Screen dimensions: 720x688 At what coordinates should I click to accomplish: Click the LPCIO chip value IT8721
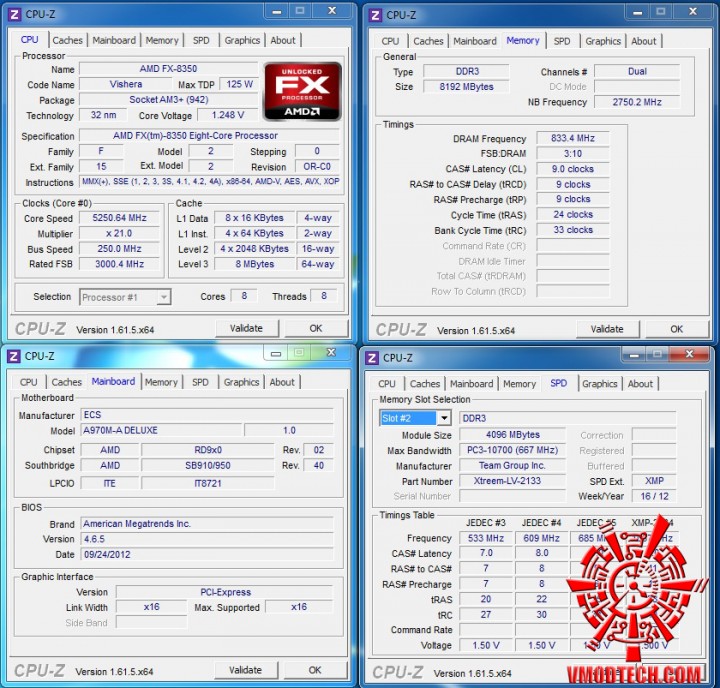coord(208,483)
